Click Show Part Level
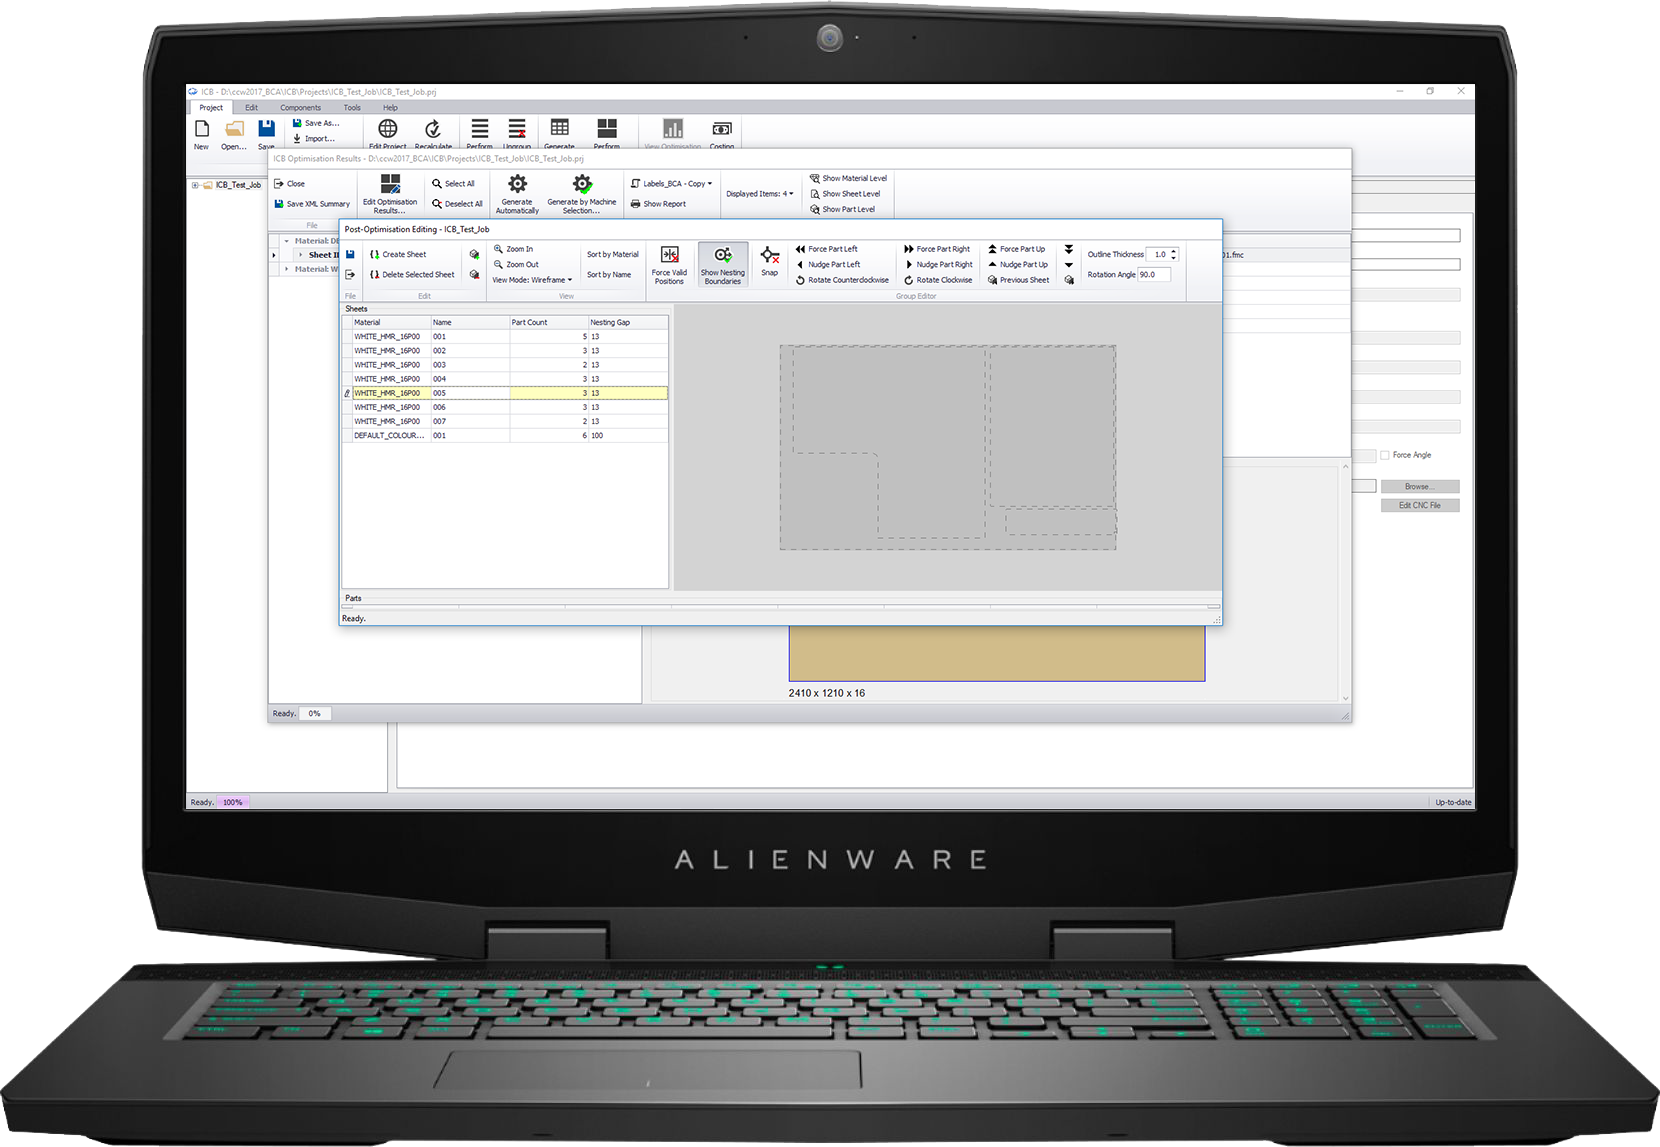The height and width of the screenshot is (1147, 1660). pos(842,209)
